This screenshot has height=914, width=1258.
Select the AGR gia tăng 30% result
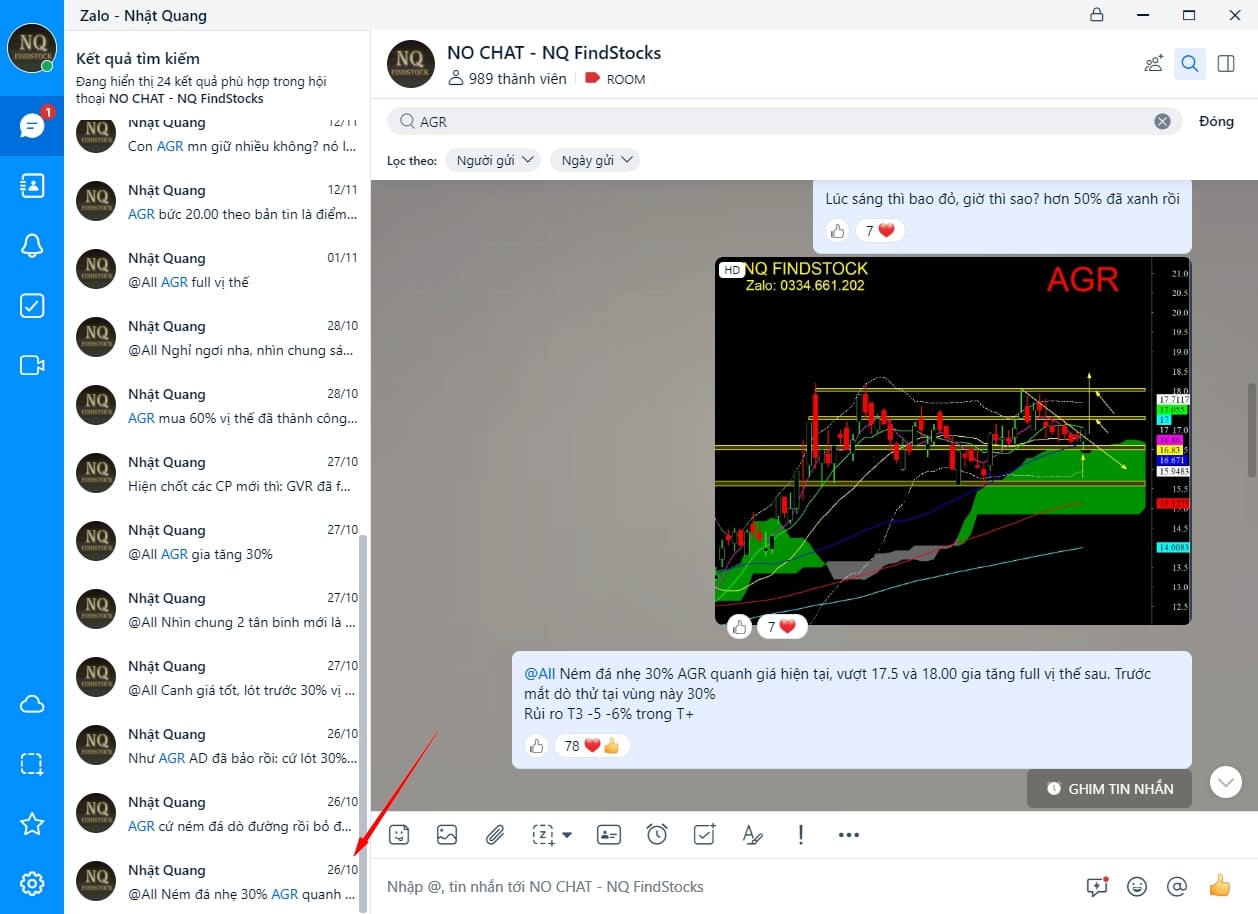216,542
